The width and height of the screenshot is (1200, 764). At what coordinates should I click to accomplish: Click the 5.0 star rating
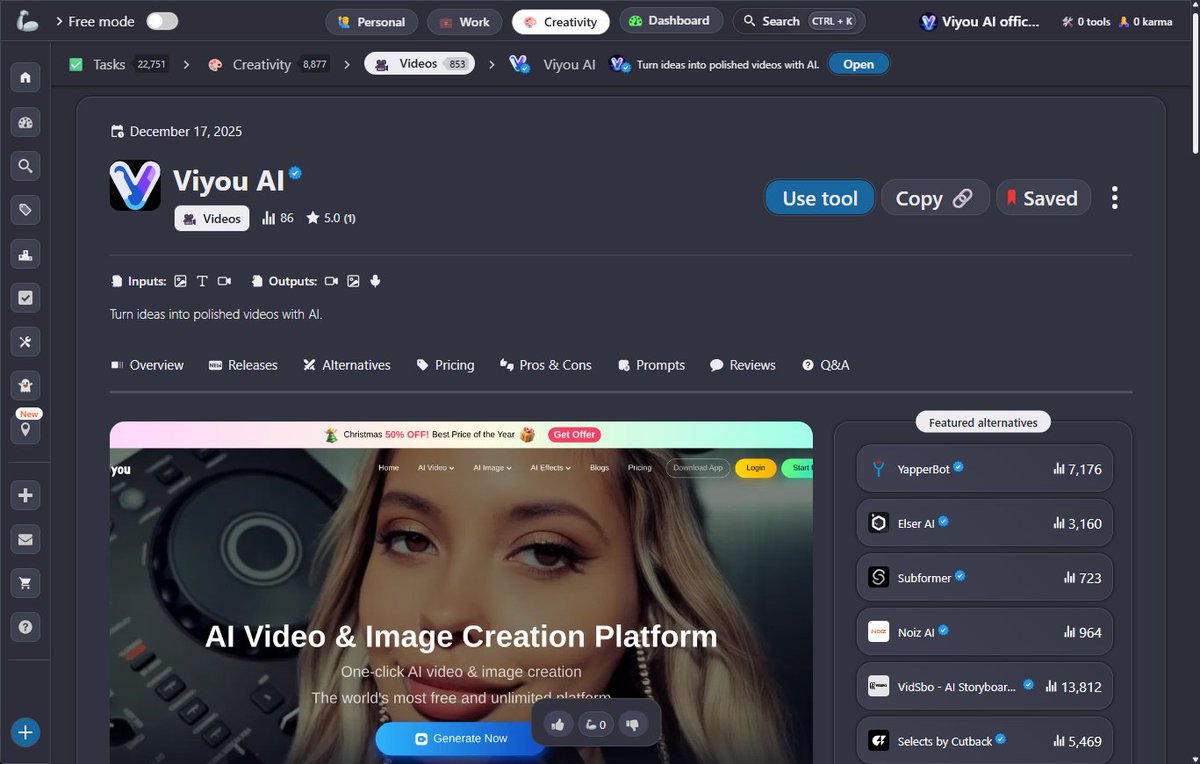click(x=331, y=218)
